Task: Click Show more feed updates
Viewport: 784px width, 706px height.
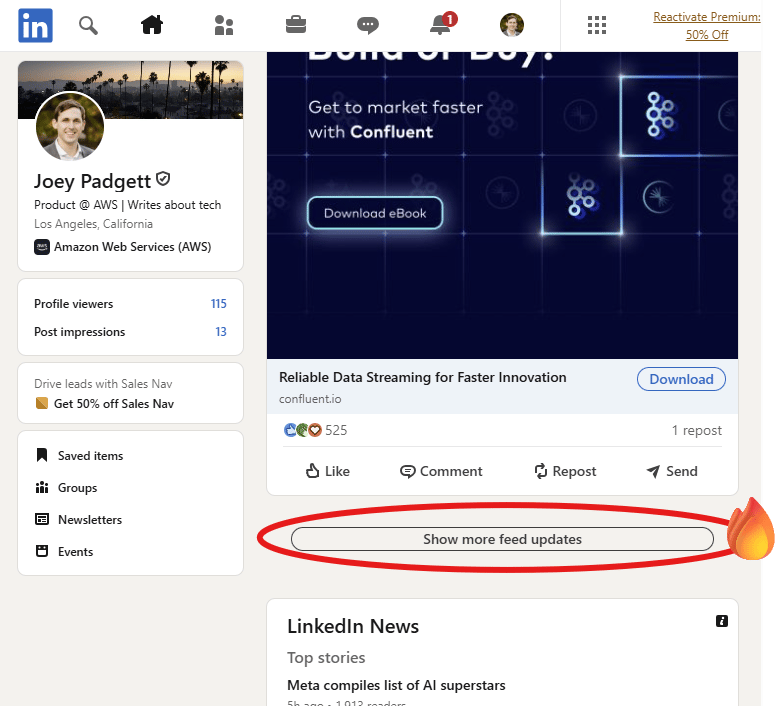Action: click(x=502, y=539)
